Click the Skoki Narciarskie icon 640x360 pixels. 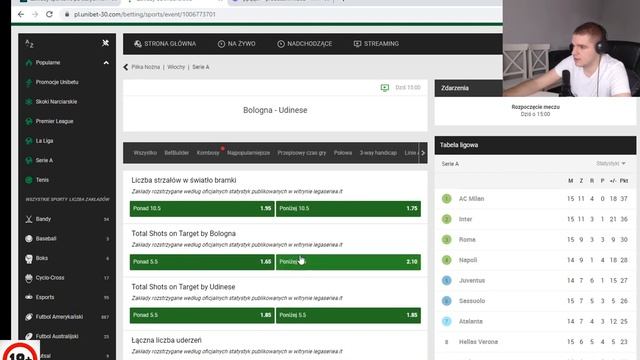[x=29, y=102]
